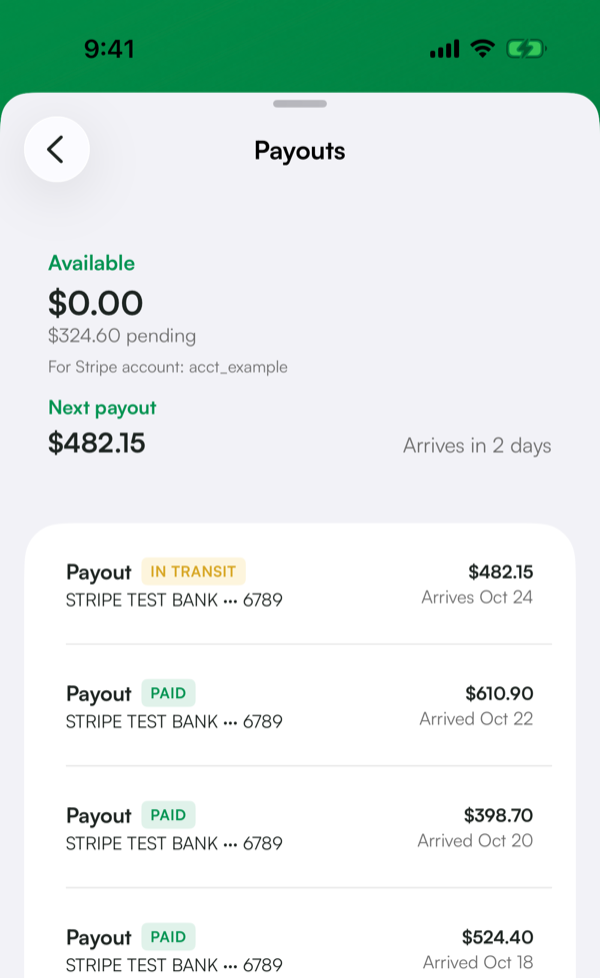
Task: Tap the Wi-Fi status icon
Action: coord(482,48)
